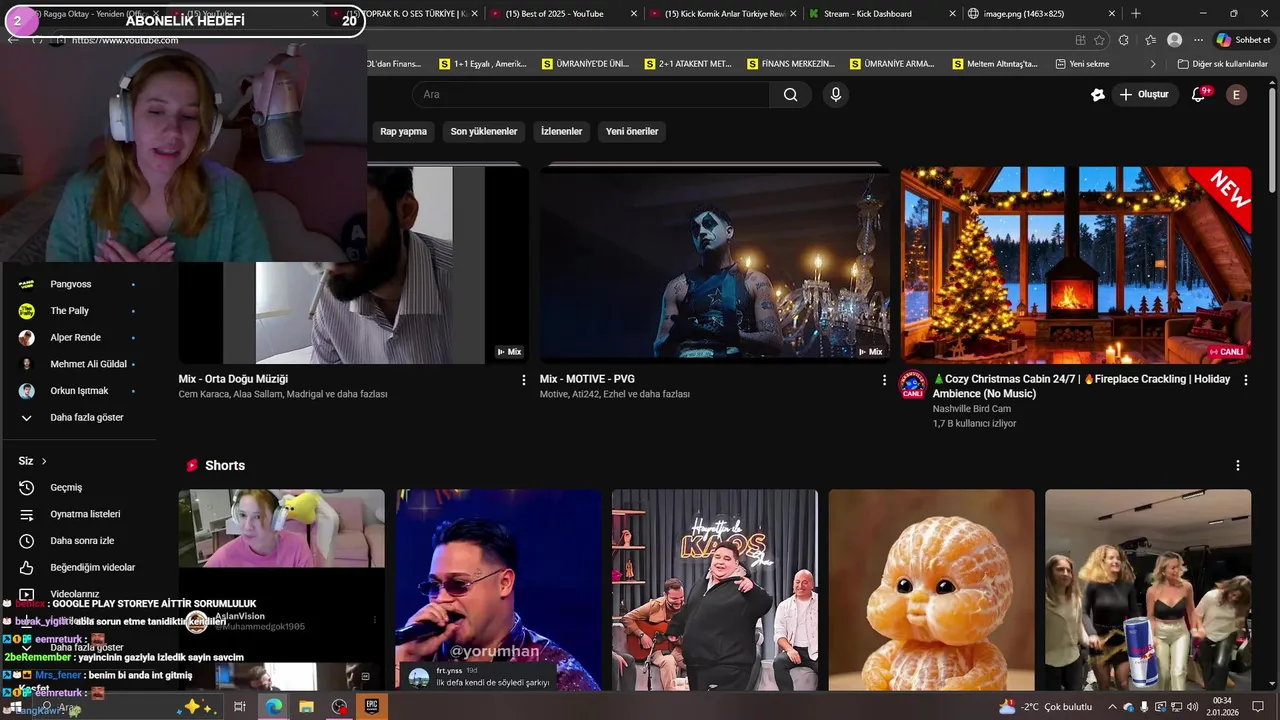Open Yeni sekme bookmark
Screen dimensions: 1280x720
click(1082, 64)
